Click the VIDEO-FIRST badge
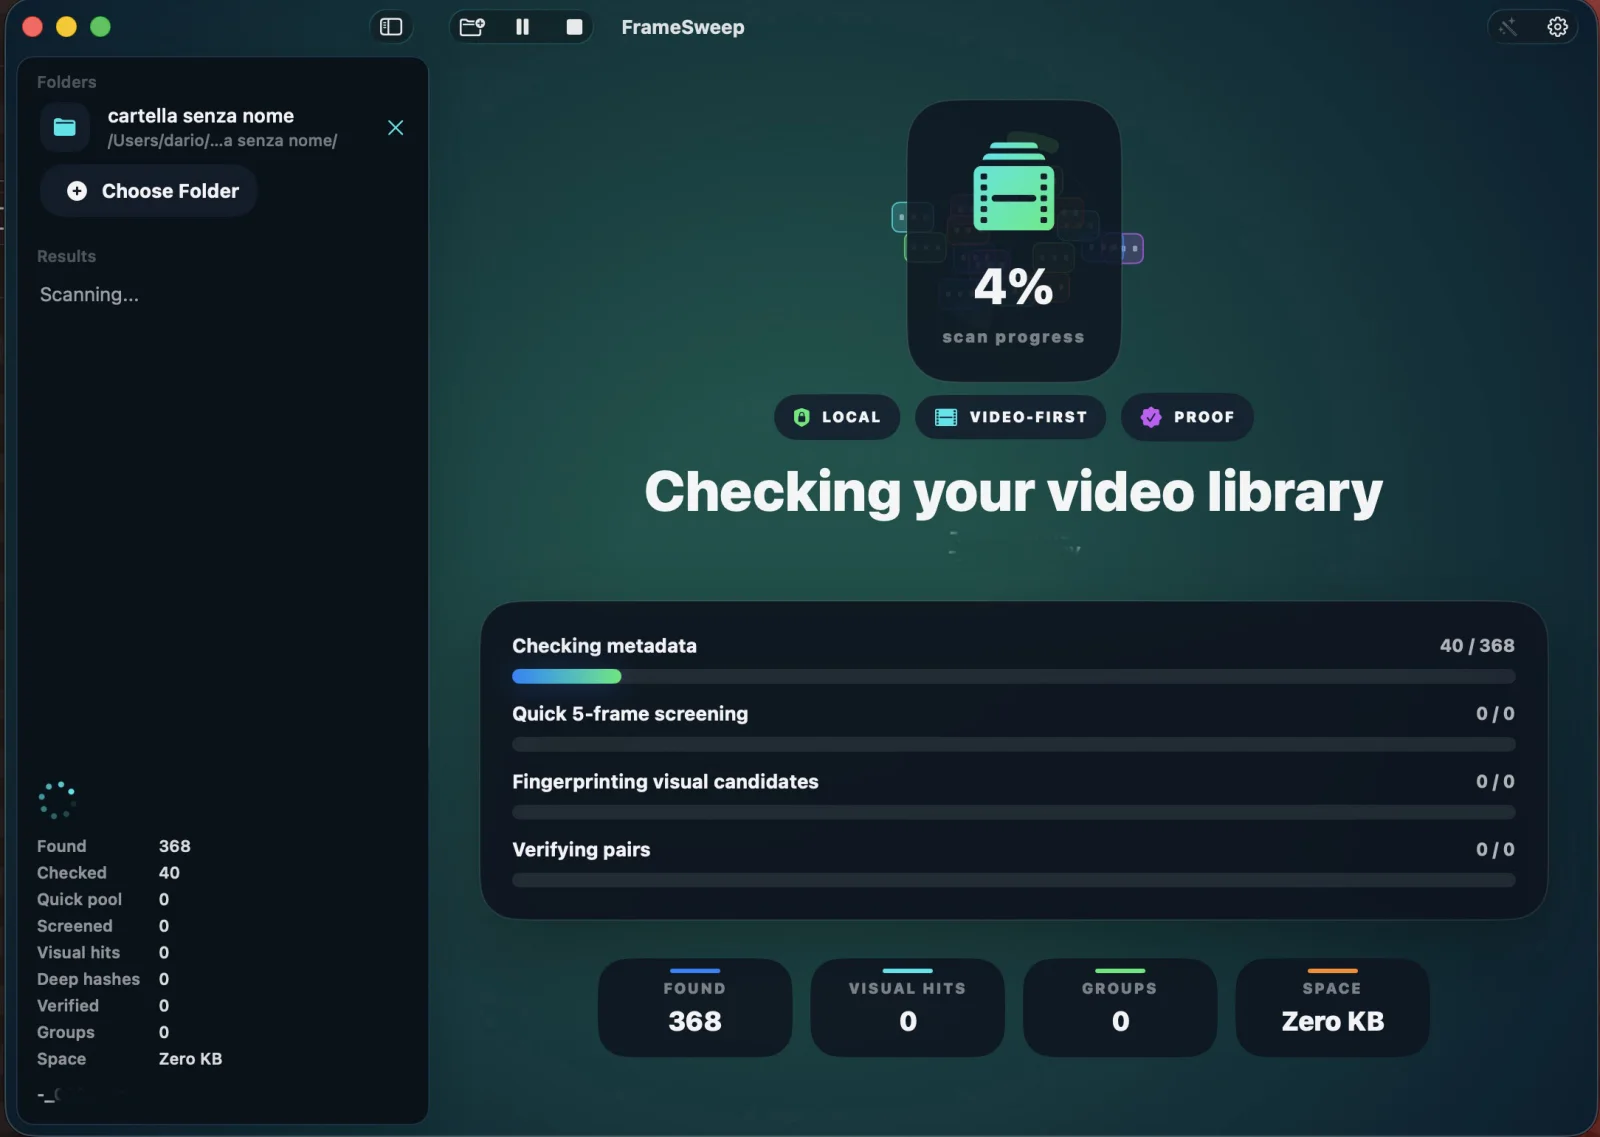The height and width of the screenshot is (1137, 1600). pos(1010,417)
